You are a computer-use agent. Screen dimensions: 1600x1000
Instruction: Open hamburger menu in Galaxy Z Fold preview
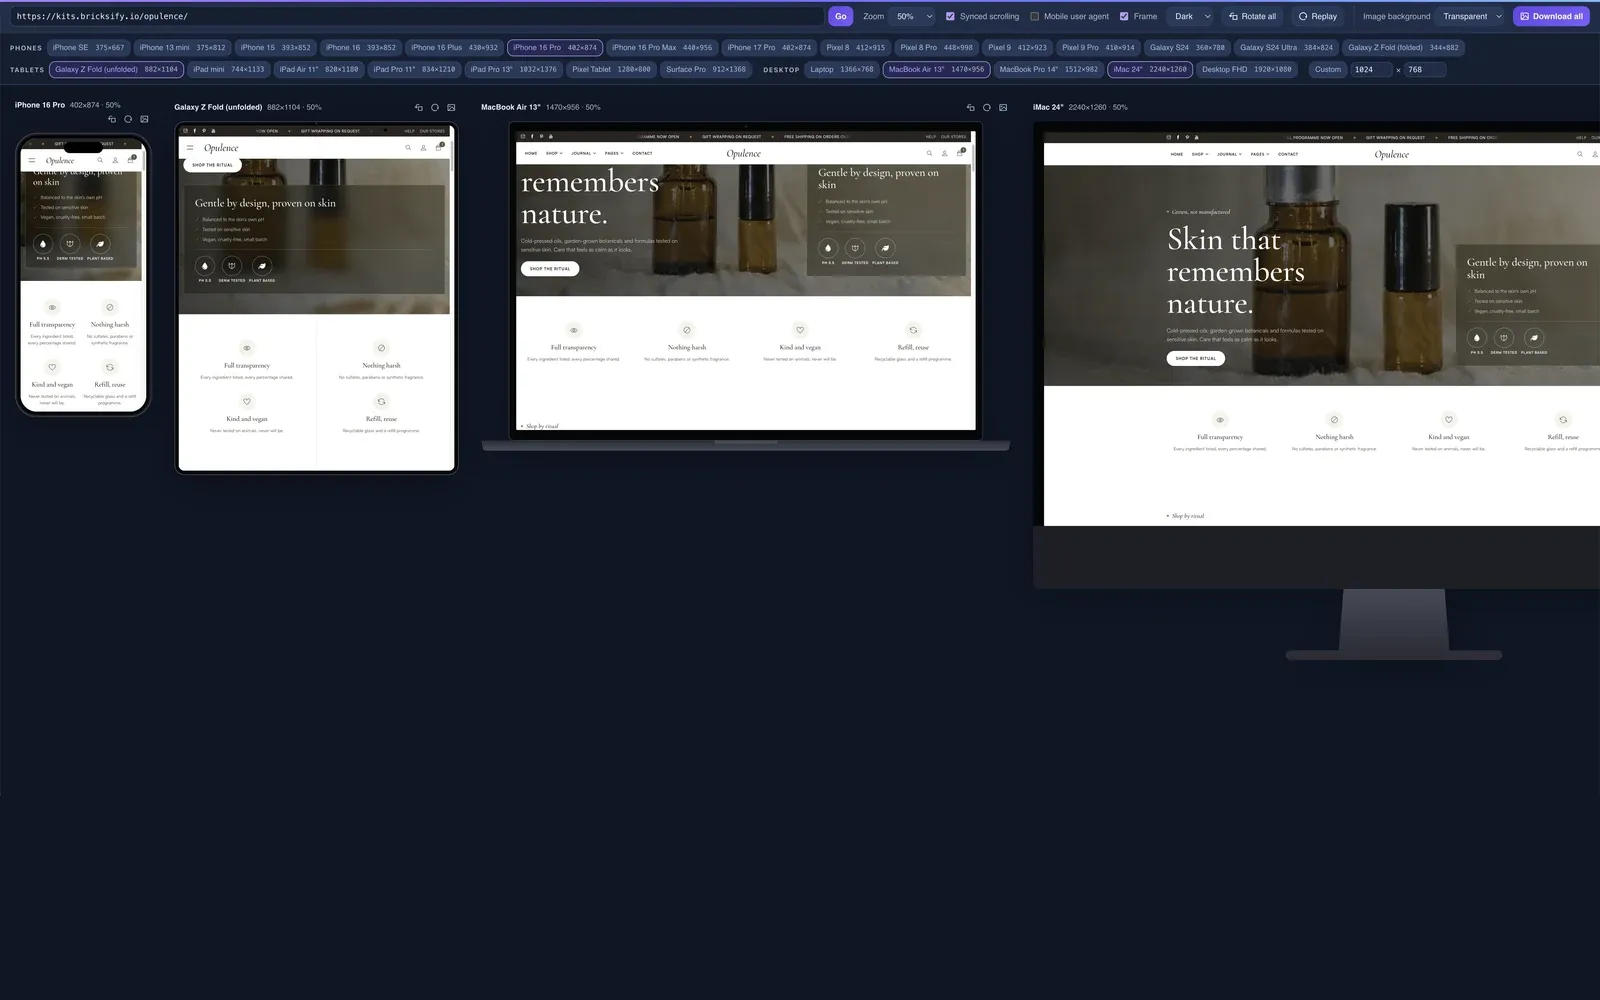tap(190, 148)
